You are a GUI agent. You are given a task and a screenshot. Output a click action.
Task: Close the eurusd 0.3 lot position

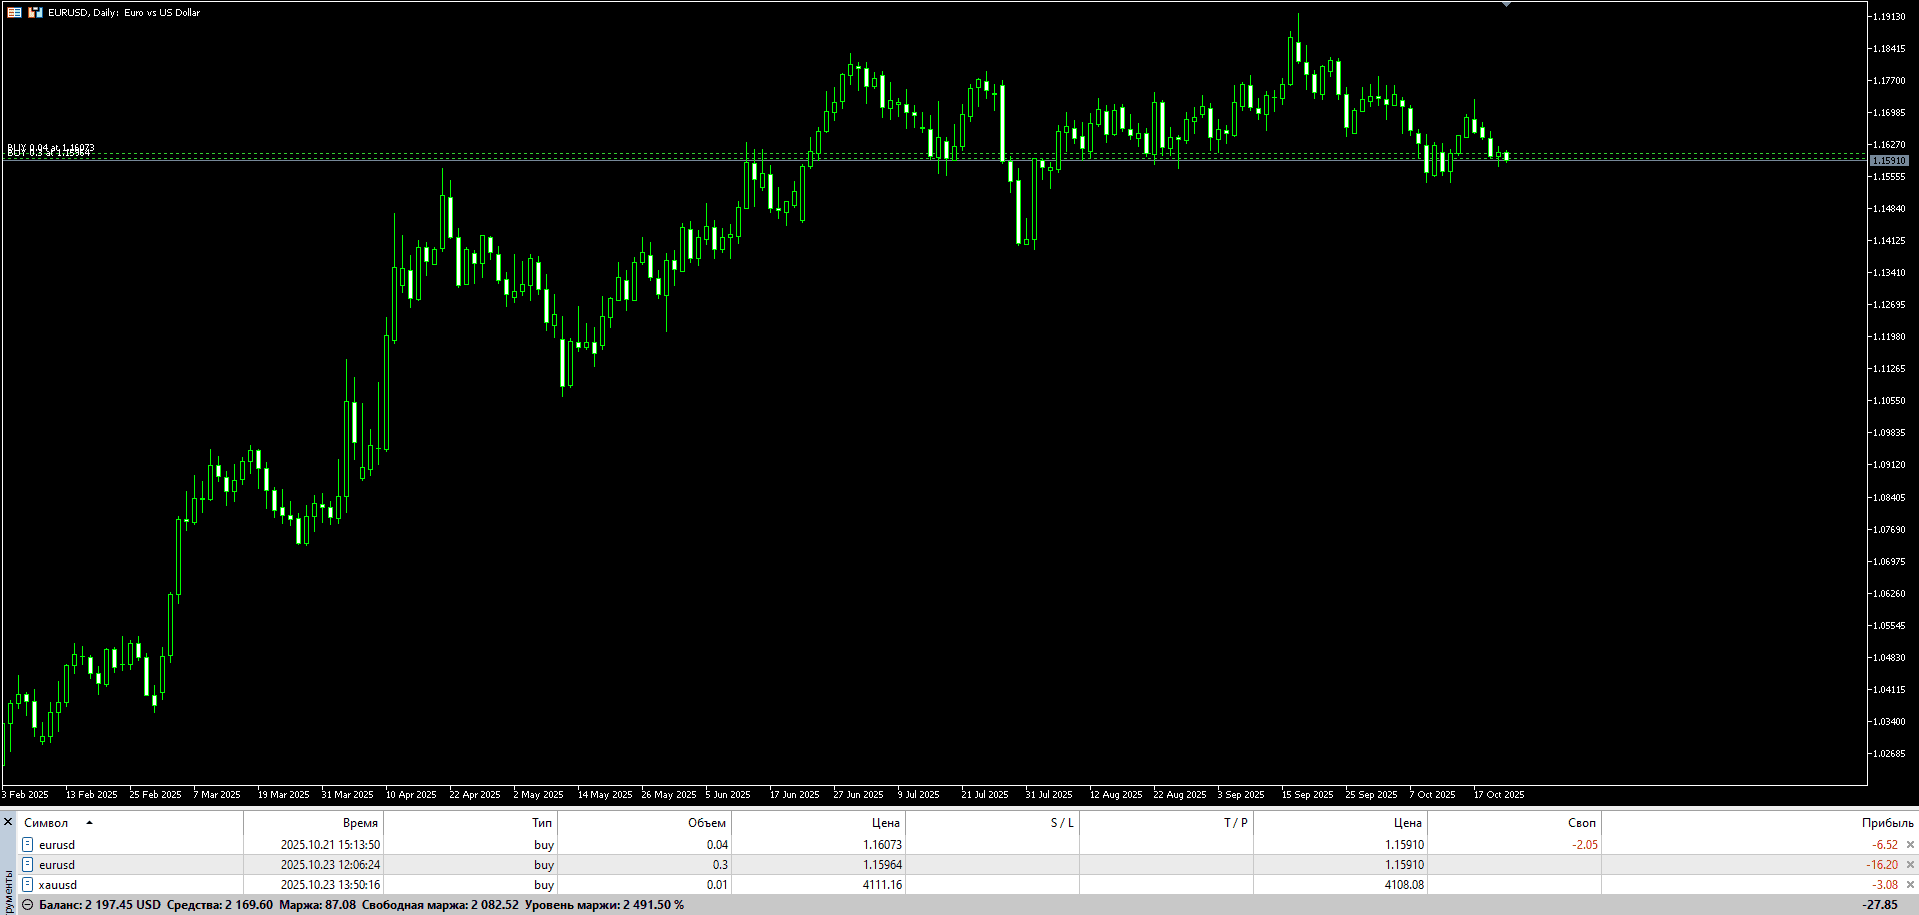(x=1910, y=865)
